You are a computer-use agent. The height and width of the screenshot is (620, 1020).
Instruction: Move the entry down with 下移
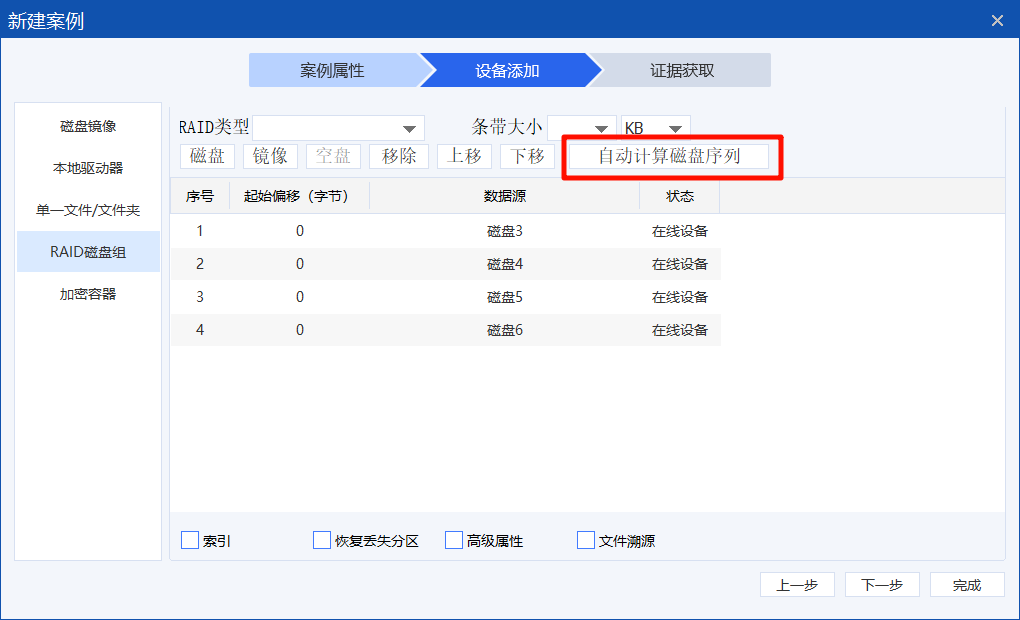click(x=527, y=156)
